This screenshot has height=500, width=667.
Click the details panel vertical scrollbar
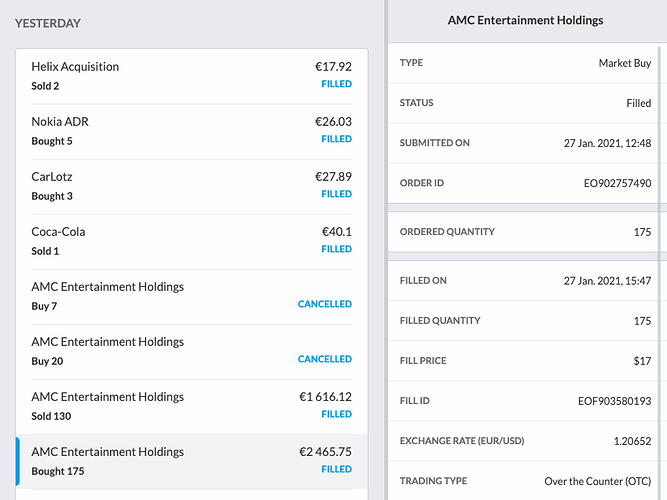click(660, 272)
